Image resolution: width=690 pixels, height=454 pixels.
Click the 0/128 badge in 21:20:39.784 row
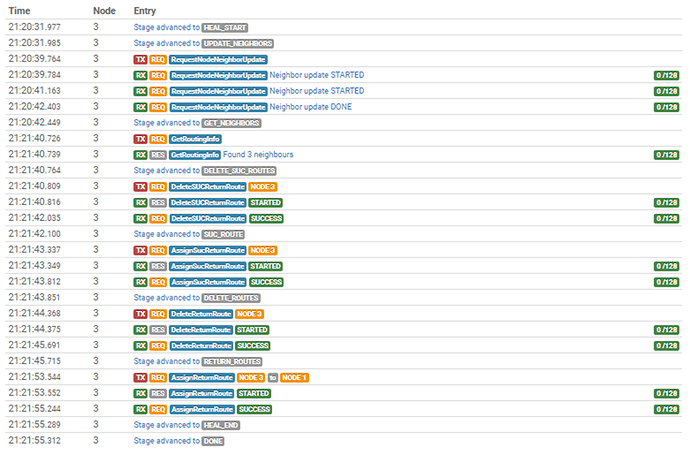666,75
